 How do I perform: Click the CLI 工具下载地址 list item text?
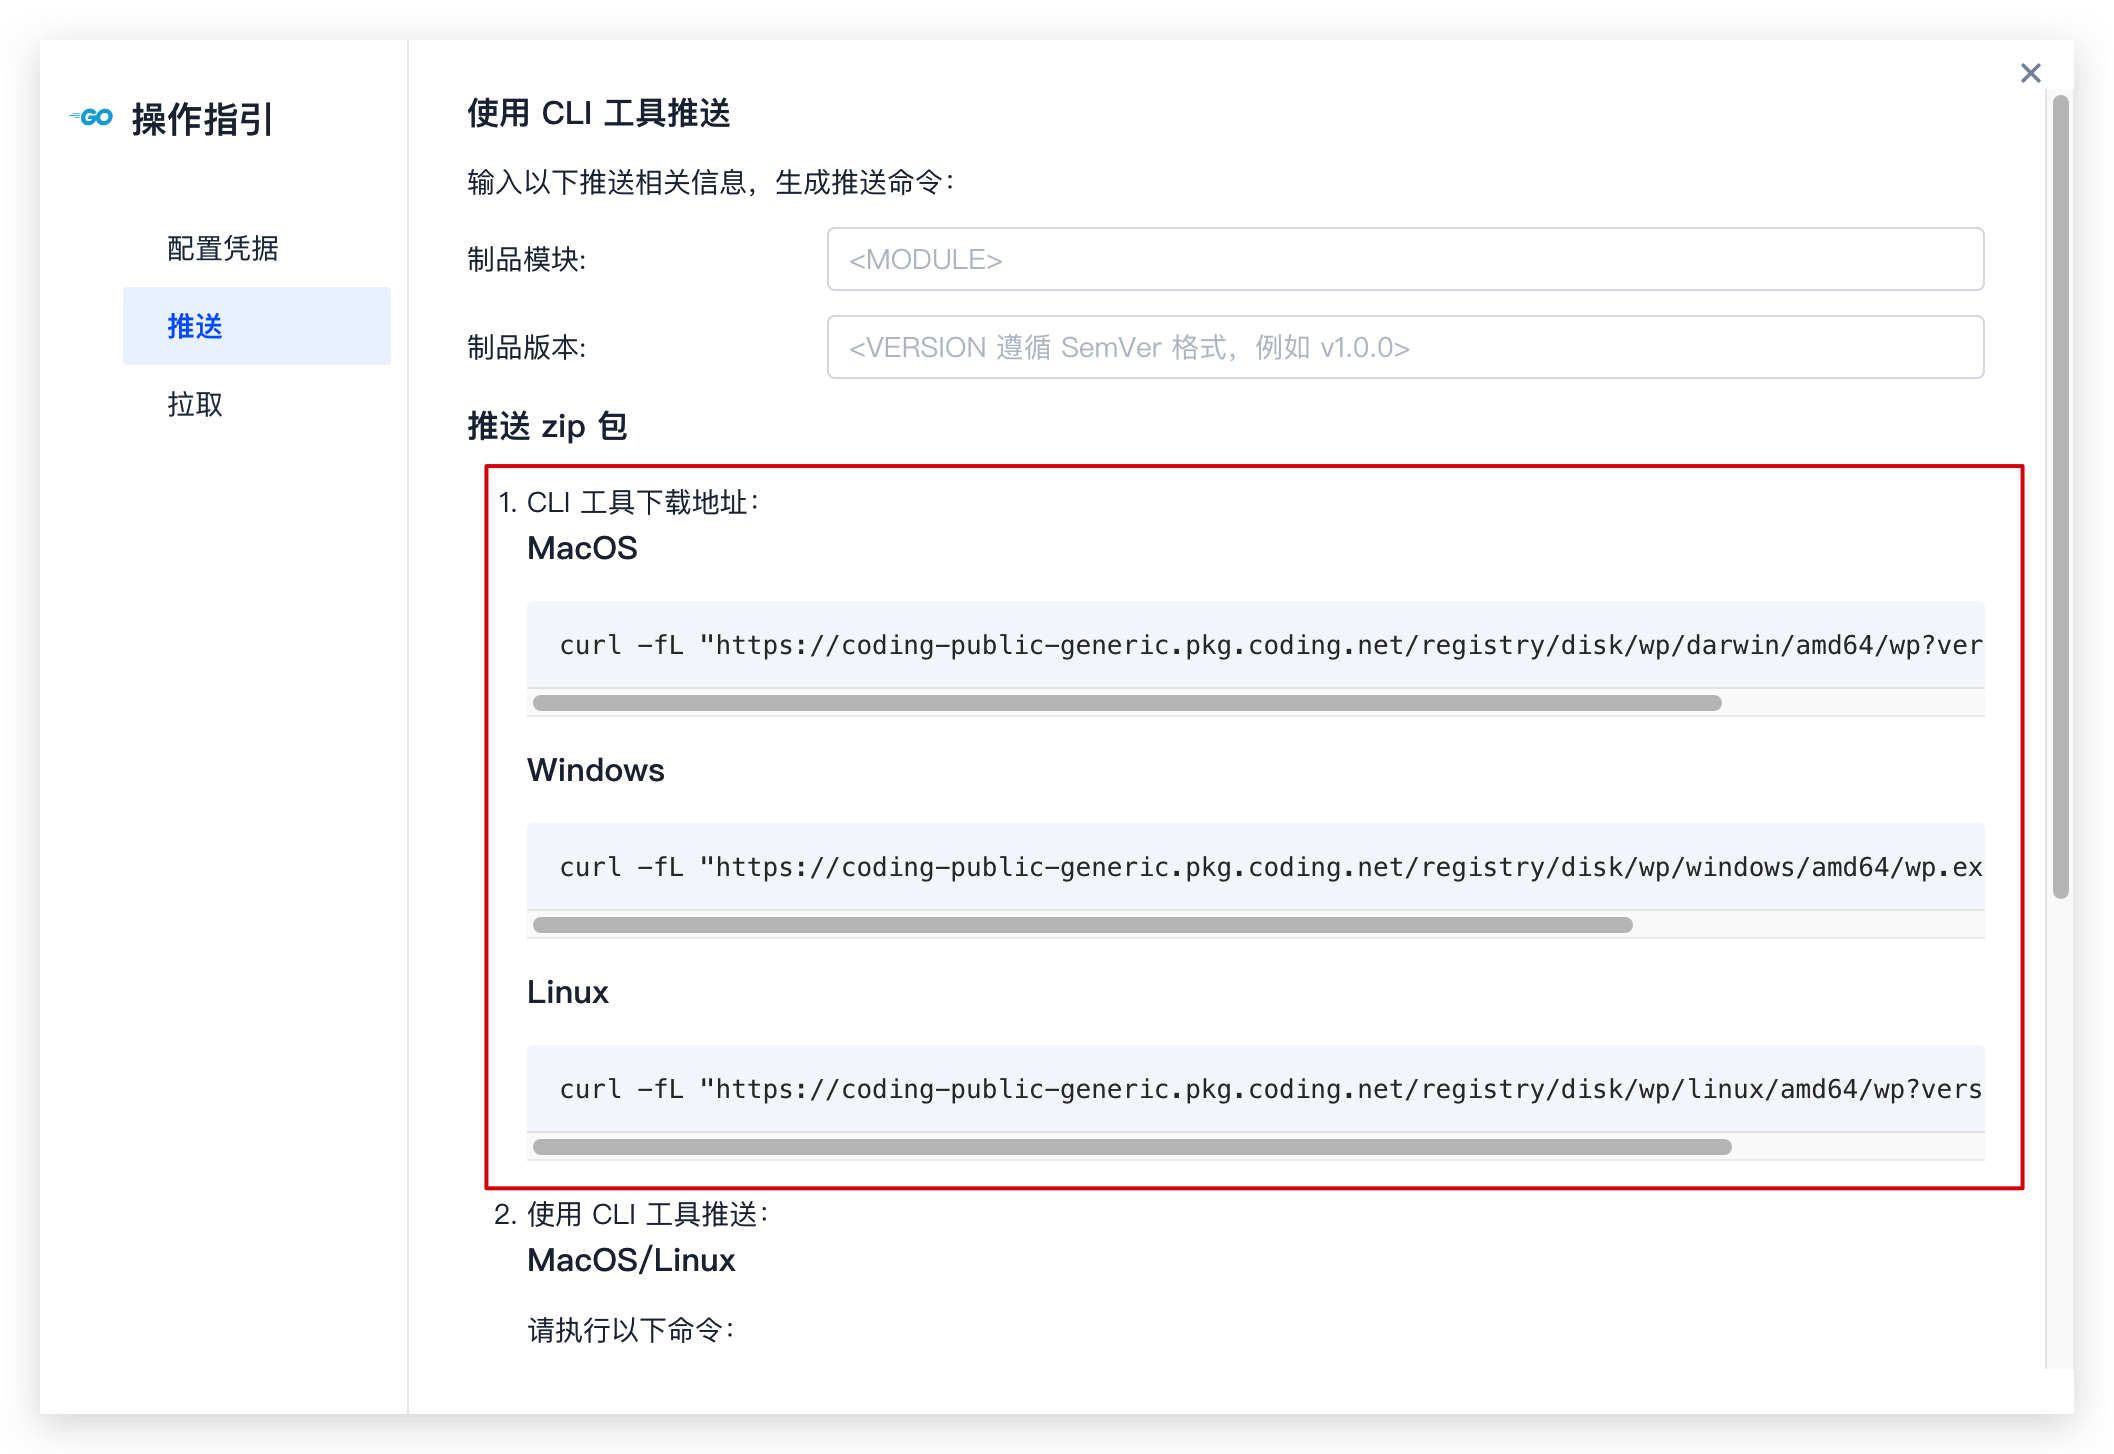click(x=643, y=502)
